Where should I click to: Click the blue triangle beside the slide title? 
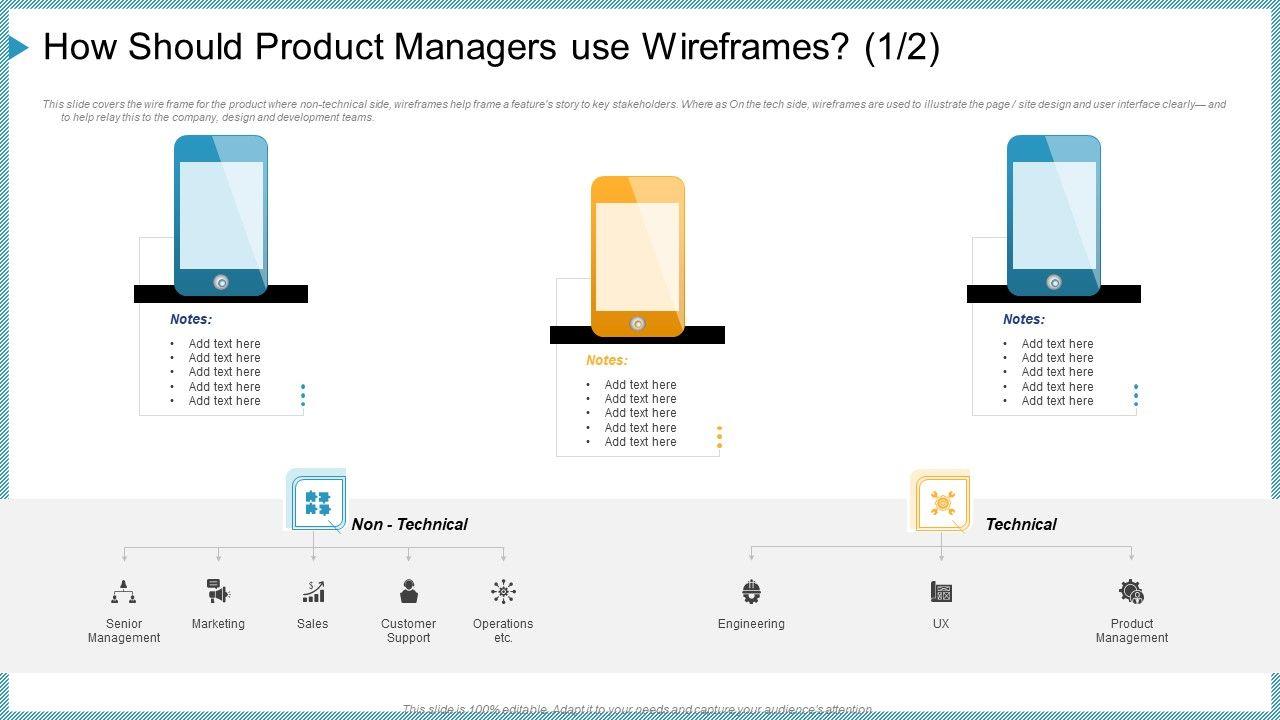pyautogui.click(x=19, y=47)
